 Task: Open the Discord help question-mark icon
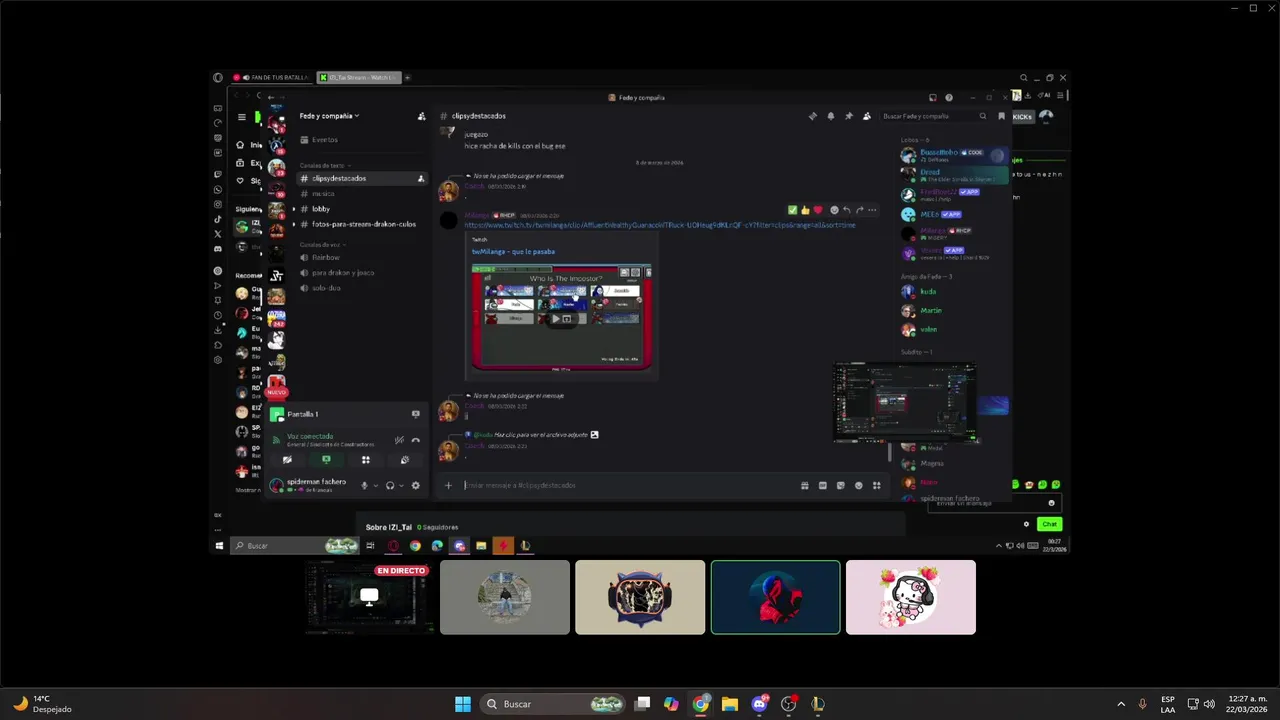tap(949, 97)
